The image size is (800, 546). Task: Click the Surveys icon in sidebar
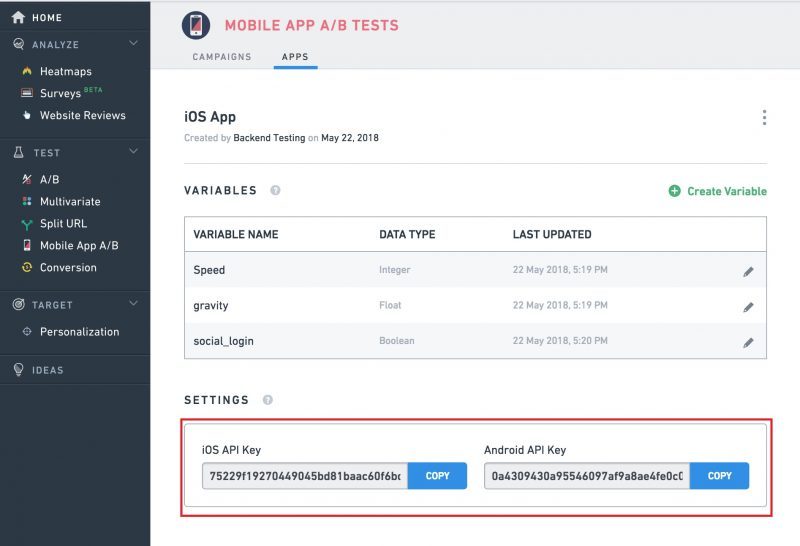[x=27, y=93]
